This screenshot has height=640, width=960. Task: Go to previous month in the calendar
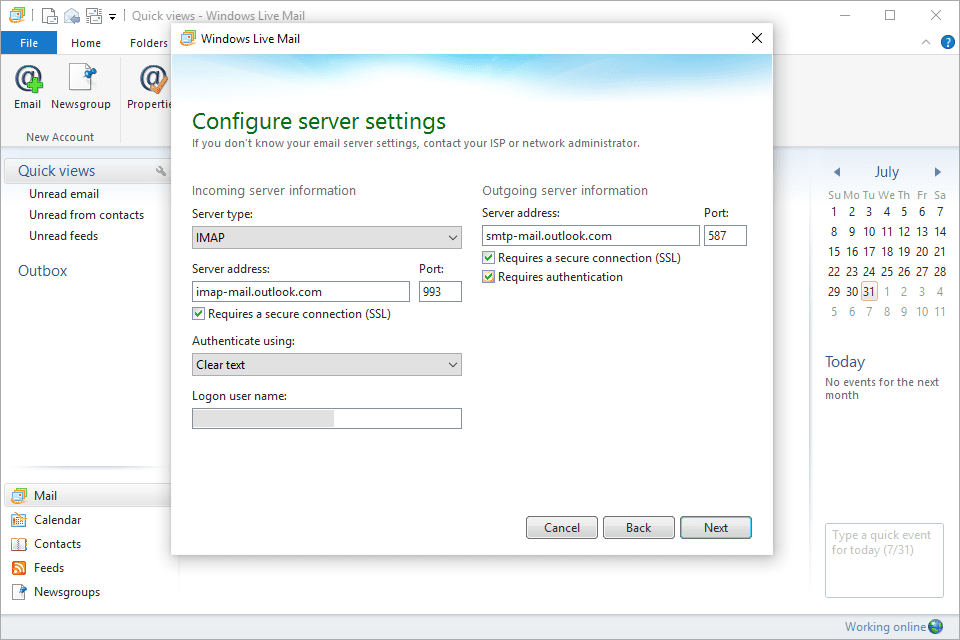pos(837,172)
